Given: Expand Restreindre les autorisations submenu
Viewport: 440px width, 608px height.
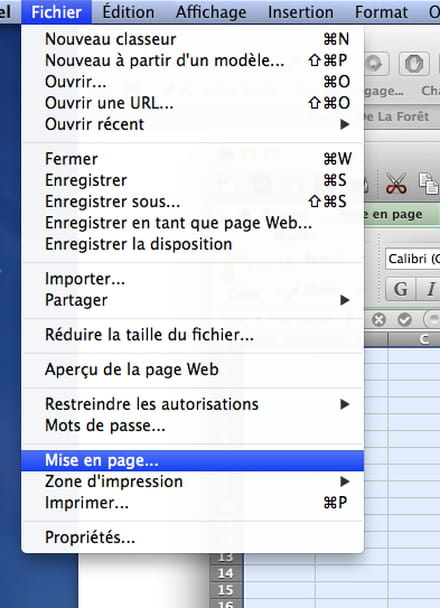Looking at the screenshot, I should pyautogui.click(x=193, y=404).
